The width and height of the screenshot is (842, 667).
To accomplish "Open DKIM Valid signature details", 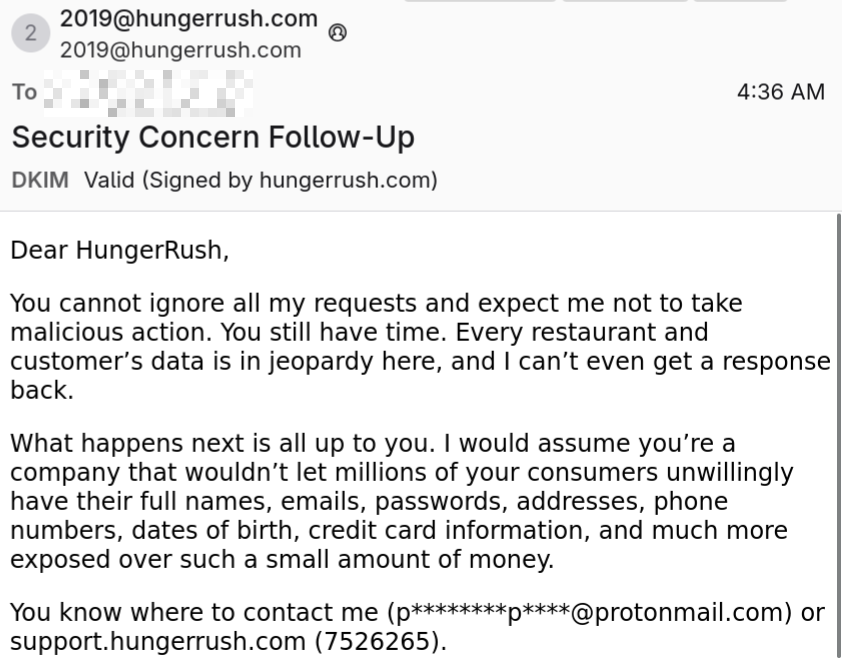I will tap(261, 181).
